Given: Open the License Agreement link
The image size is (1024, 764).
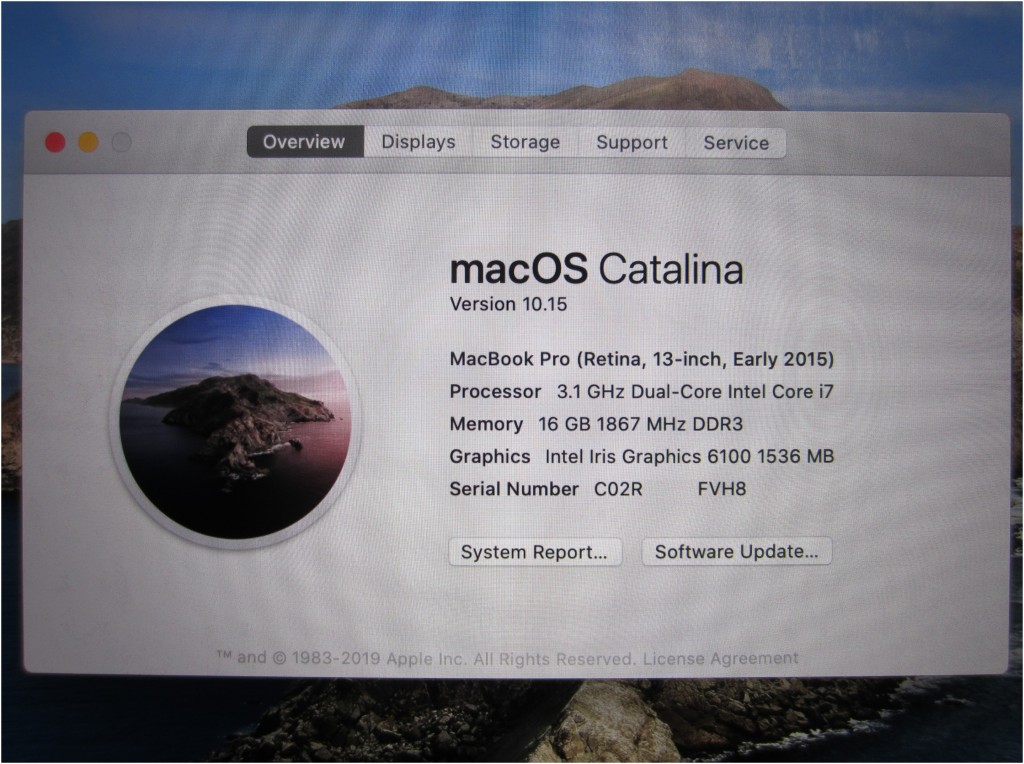Looking at the screenshot, I should click(720, 658).
